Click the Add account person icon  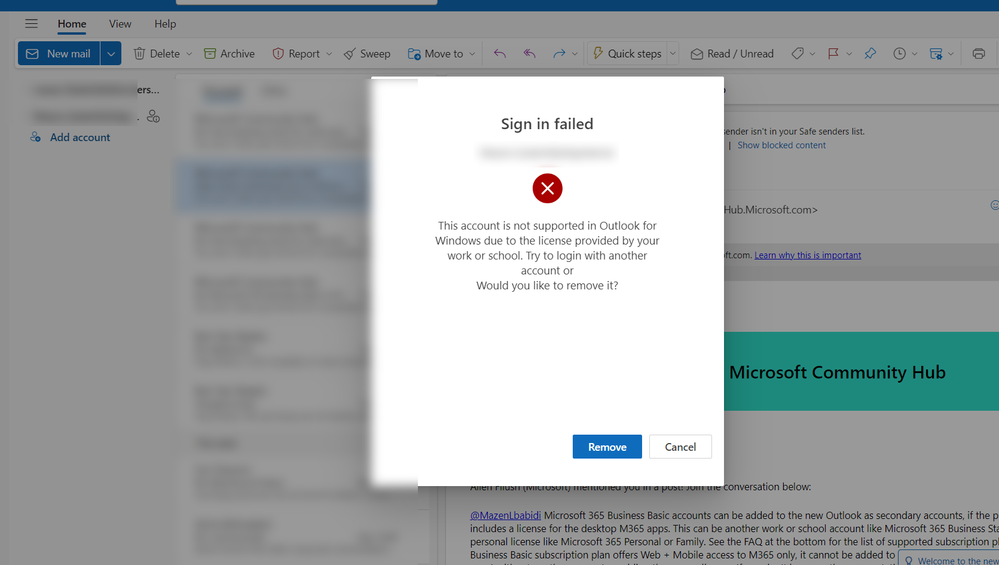36,137
